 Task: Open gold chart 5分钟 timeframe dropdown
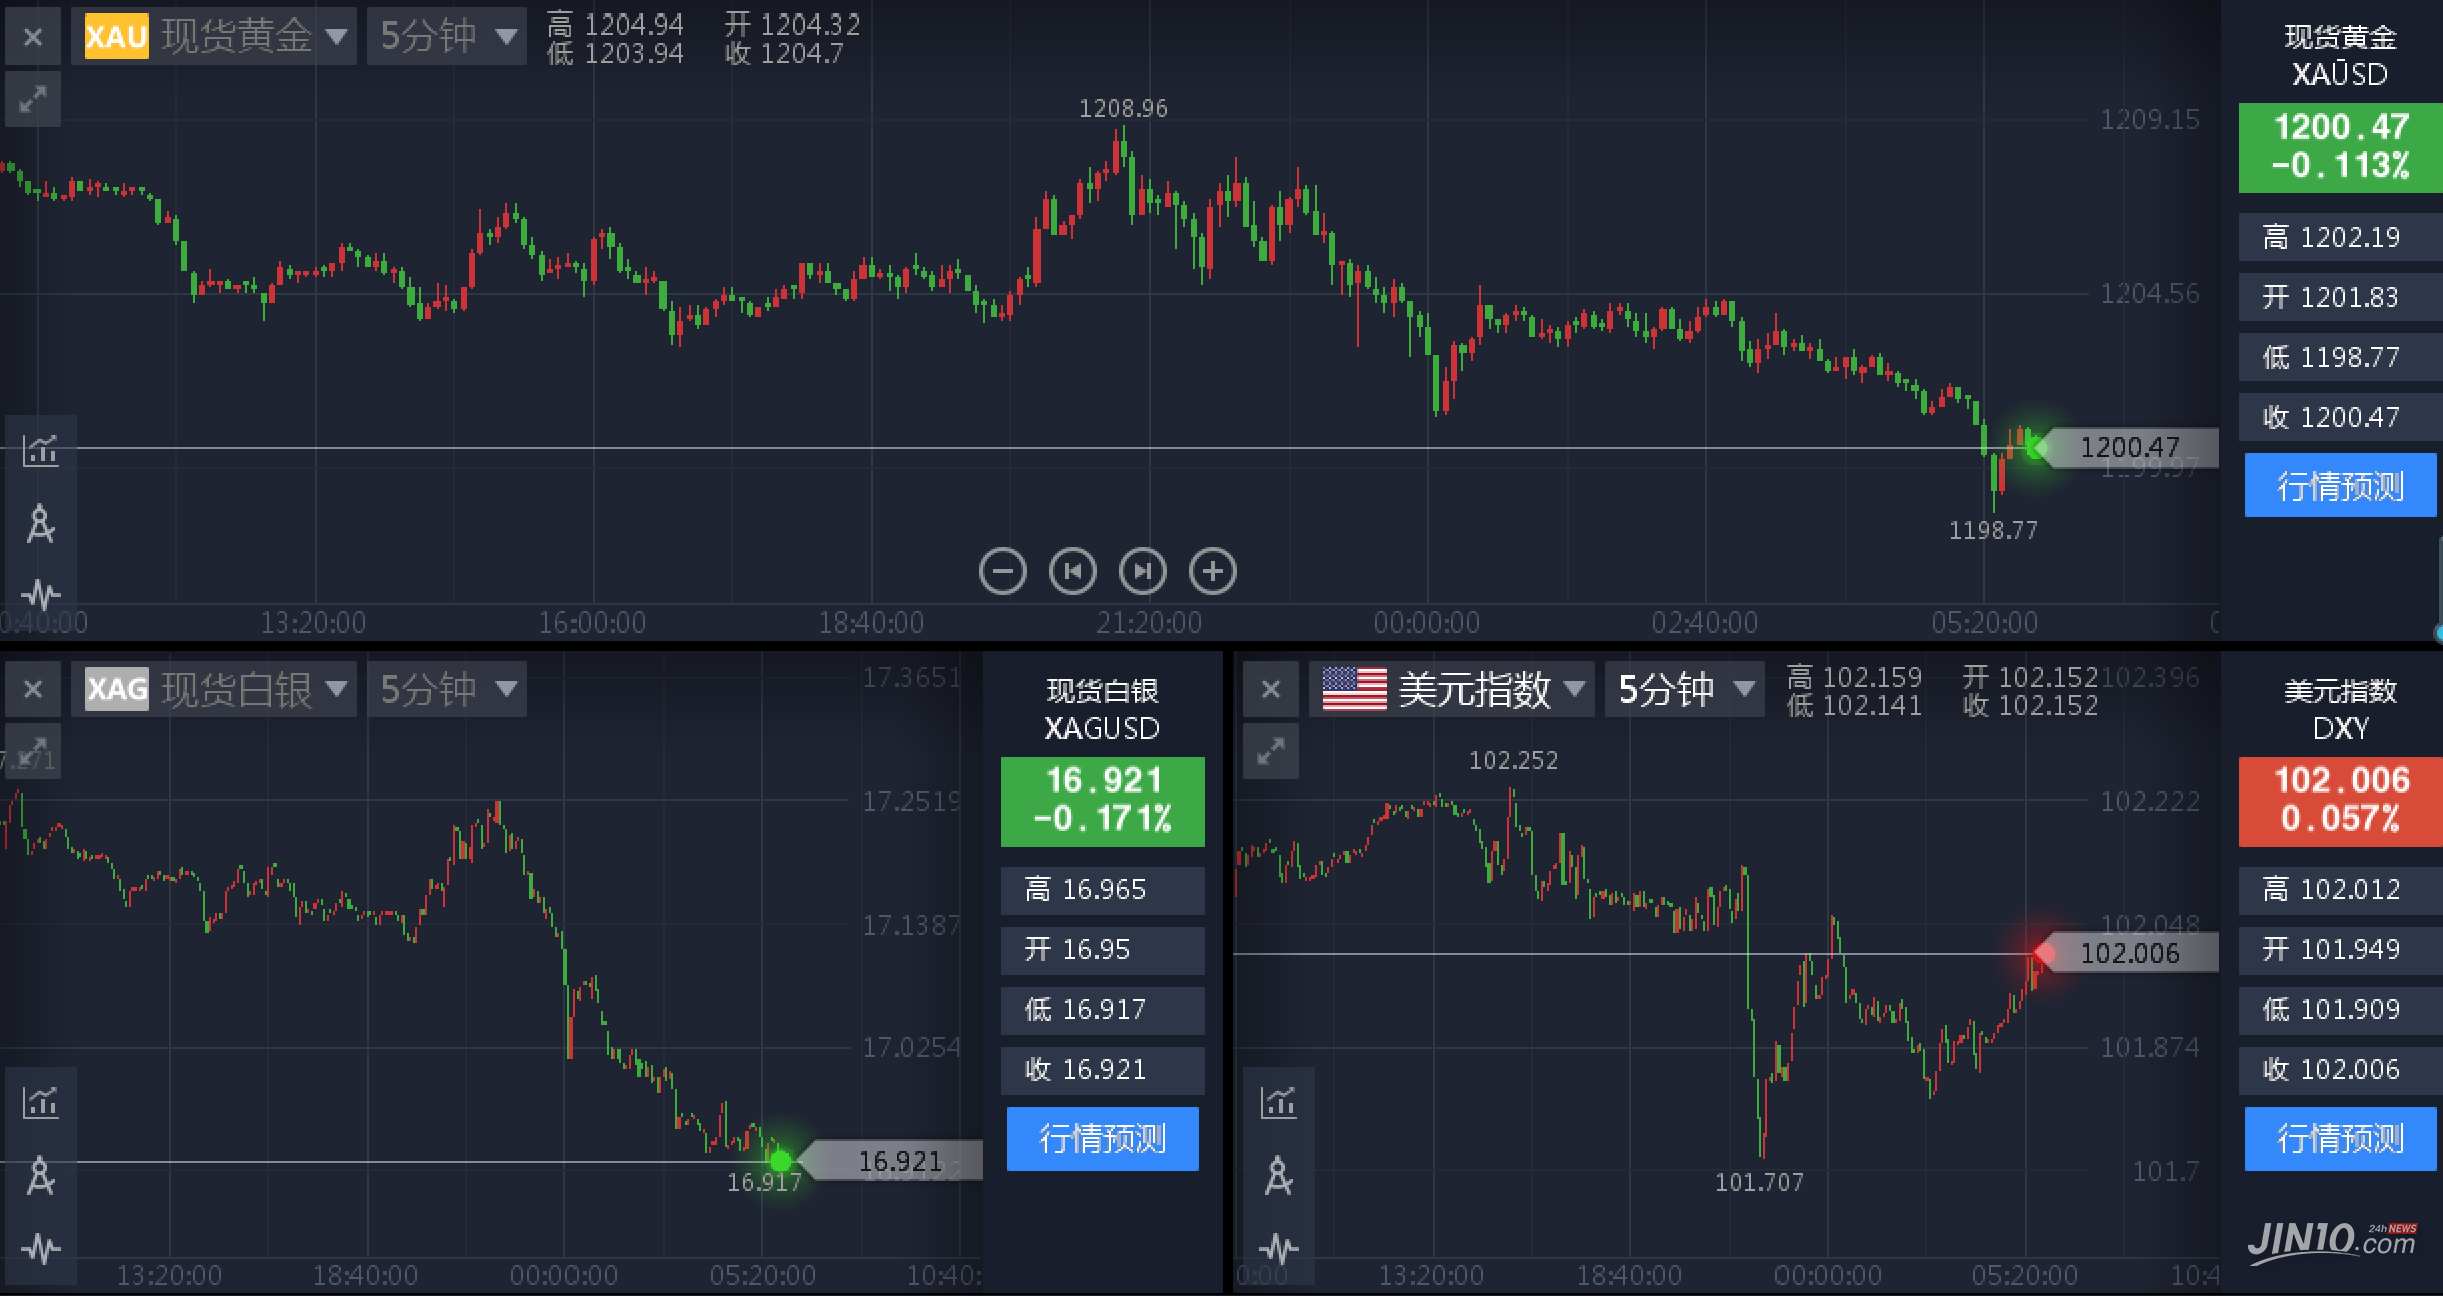pyautogui.click(x=447, y=37)
